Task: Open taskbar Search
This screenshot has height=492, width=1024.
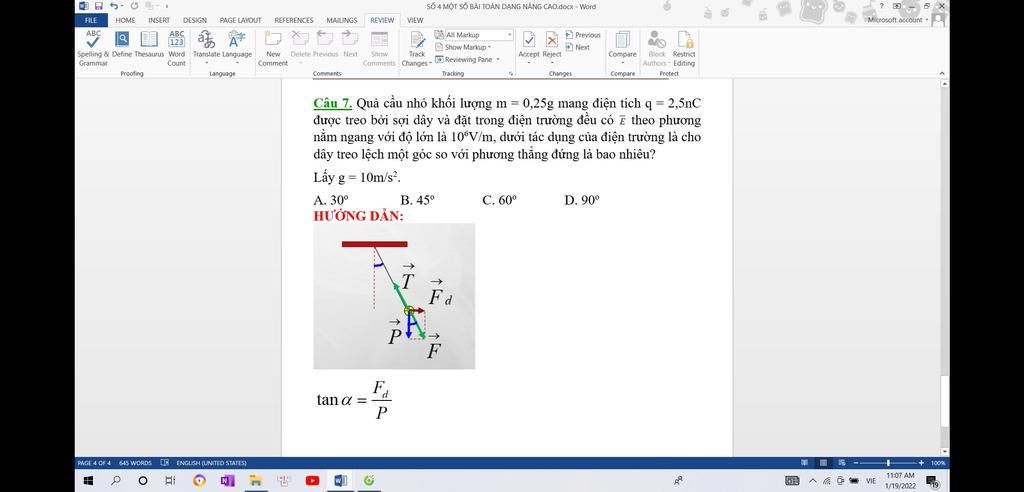Action: (x=116, y=481)
